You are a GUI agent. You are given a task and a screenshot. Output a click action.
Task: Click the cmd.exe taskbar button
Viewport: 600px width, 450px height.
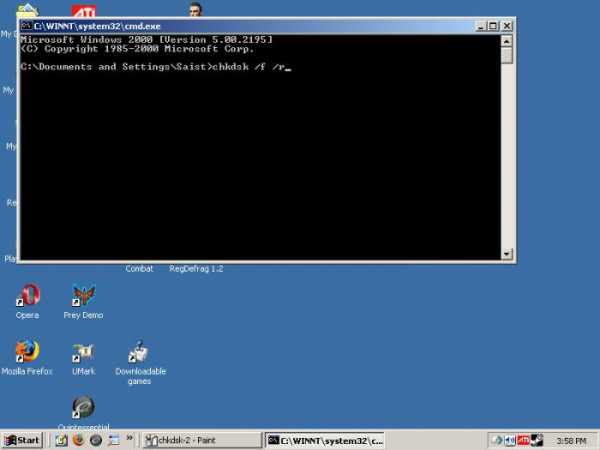[x=325, y=440]
